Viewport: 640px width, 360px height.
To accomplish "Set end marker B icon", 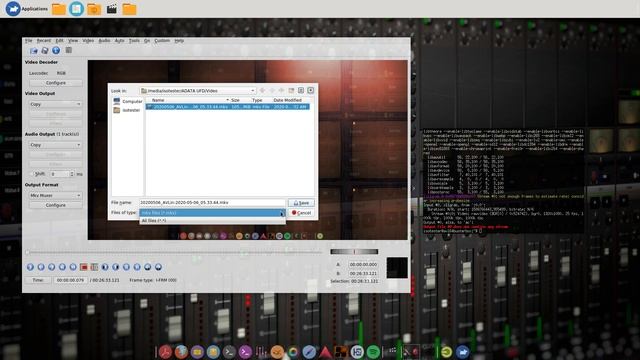I will click(x=94, y=267).
